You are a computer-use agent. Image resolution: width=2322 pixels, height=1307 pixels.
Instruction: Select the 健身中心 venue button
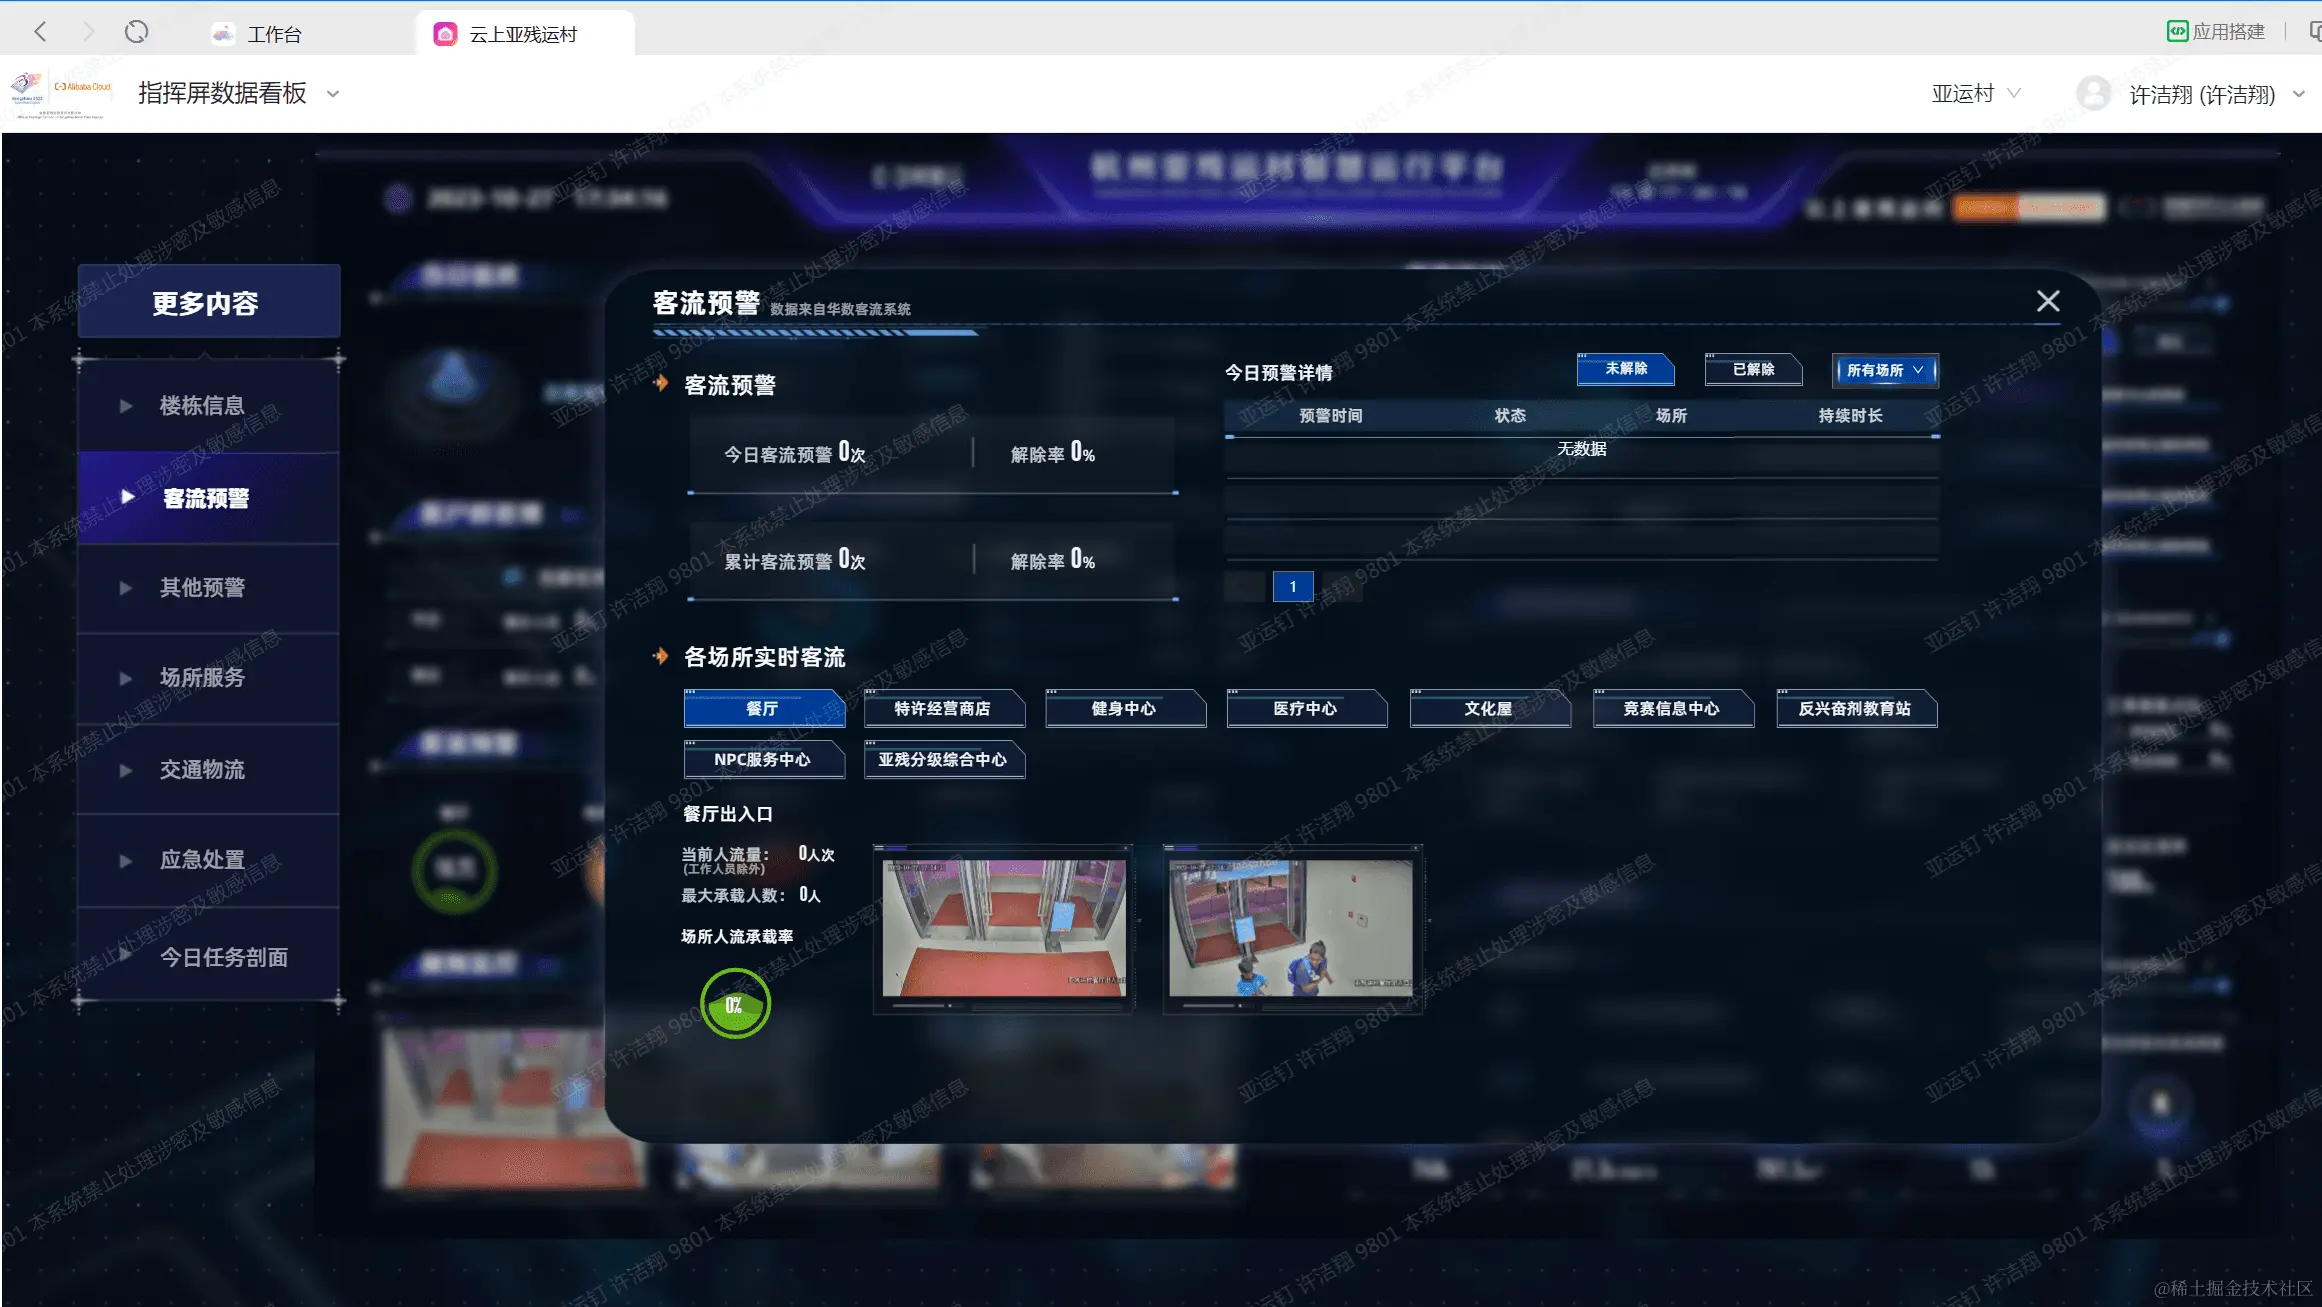tap(1124, 708)
